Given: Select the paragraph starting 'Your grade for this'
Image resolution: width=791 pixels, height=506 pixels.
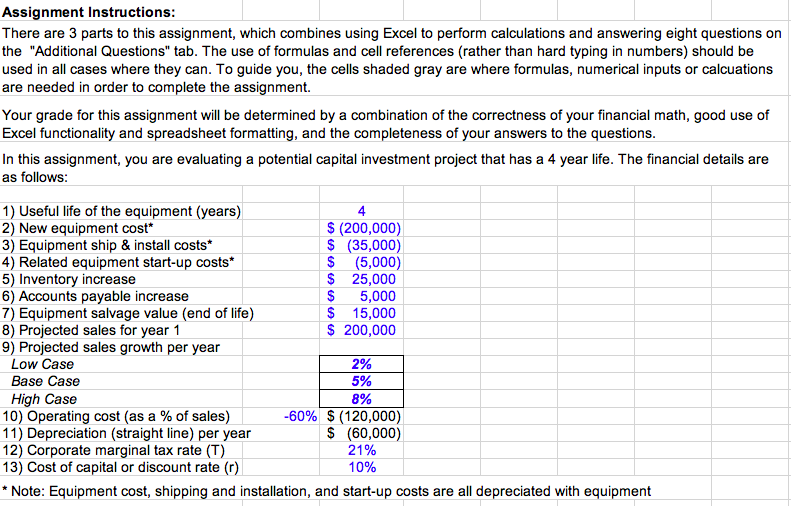Looking at the screenshot, I should [x=385, y=124].
